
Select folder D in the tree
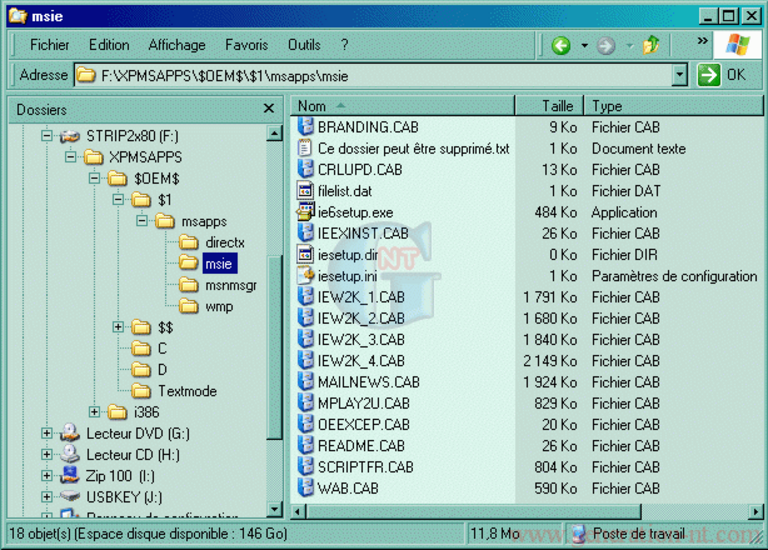[162, 370]
